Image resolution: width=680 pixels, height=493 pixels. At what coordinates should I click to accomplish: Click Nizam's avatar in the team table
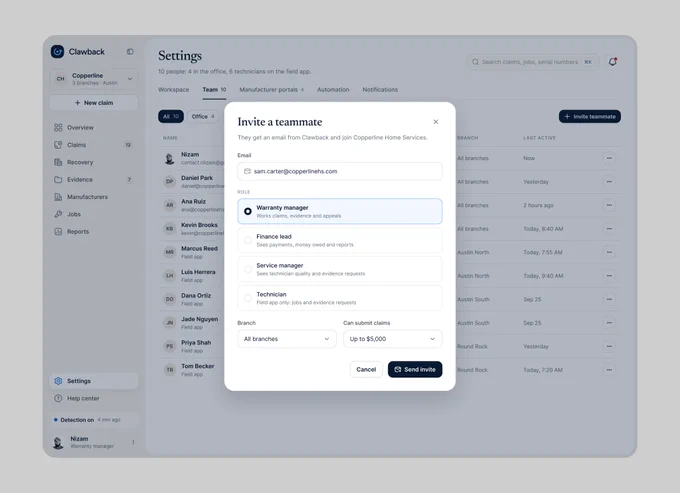(x=170, y=159)
